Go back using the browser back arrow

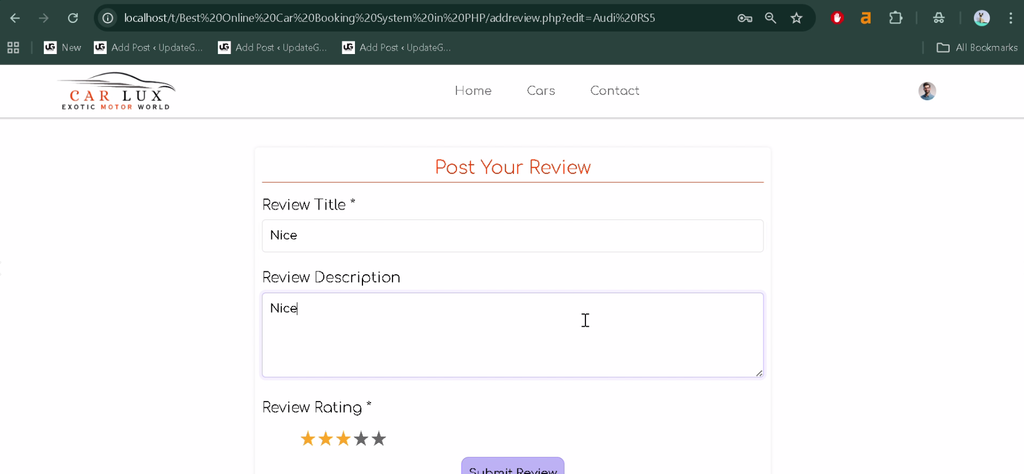(x=14, y=18)
